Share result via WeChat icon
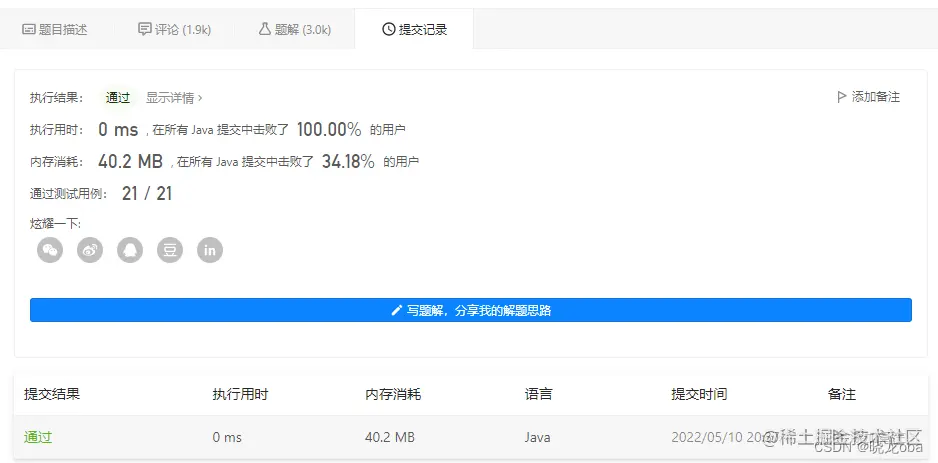The image size is (938, 463). click(x=50, y=250)
